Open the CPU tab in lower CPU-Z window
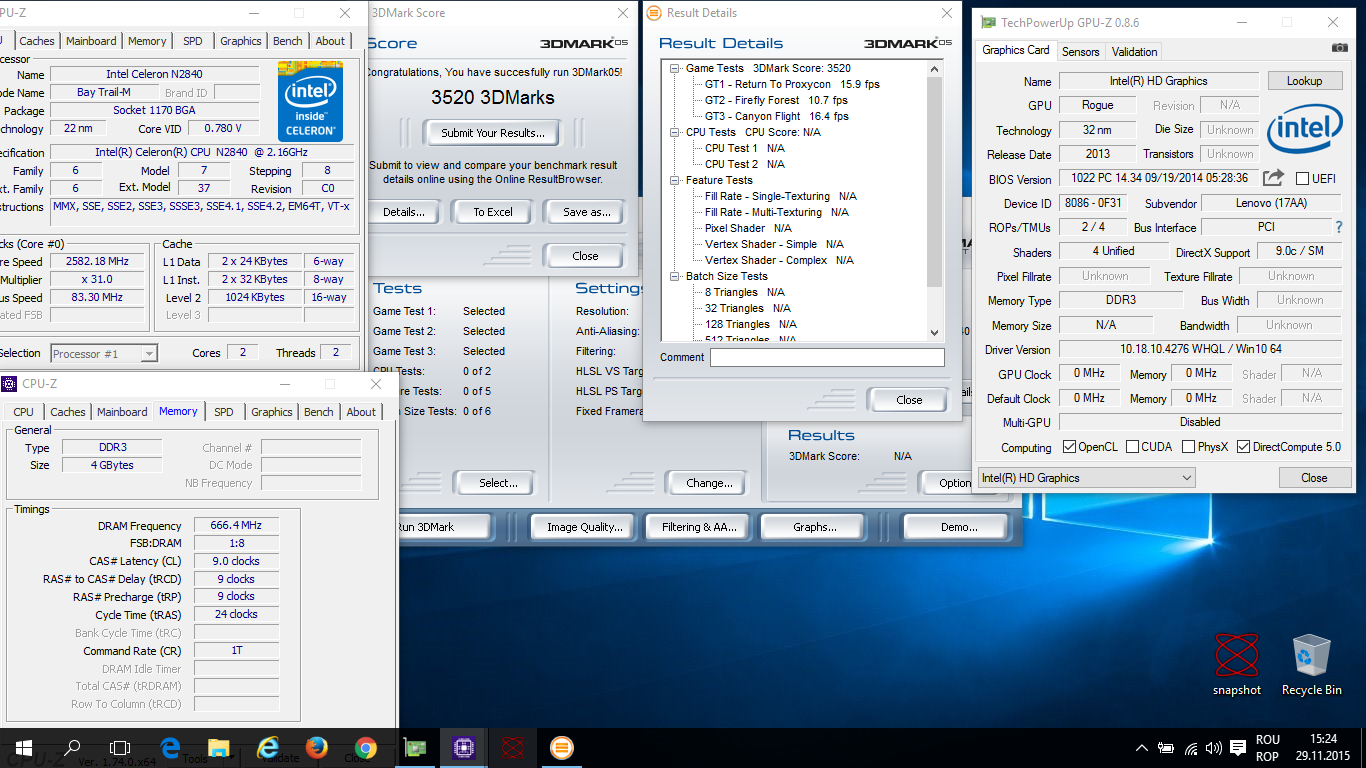Image resolution: width=1366 pixels, height=768 pixels. [x=24, y=412]
